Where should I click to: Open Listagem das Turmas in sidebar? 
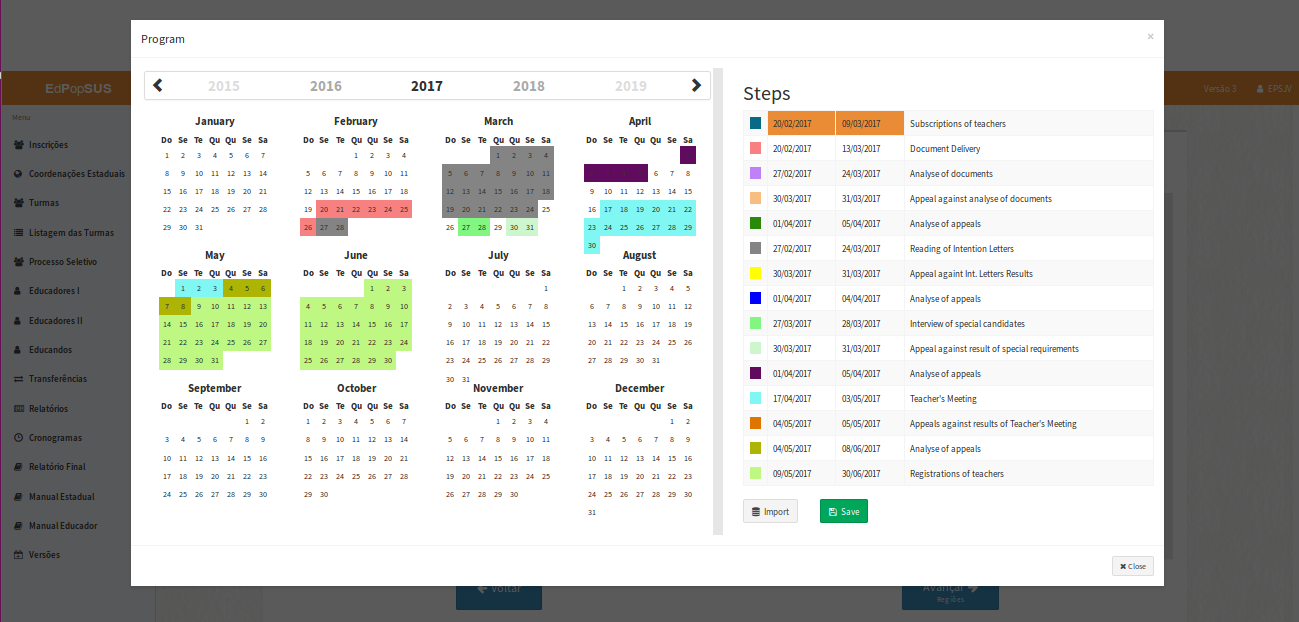click(x=65, y=233)
